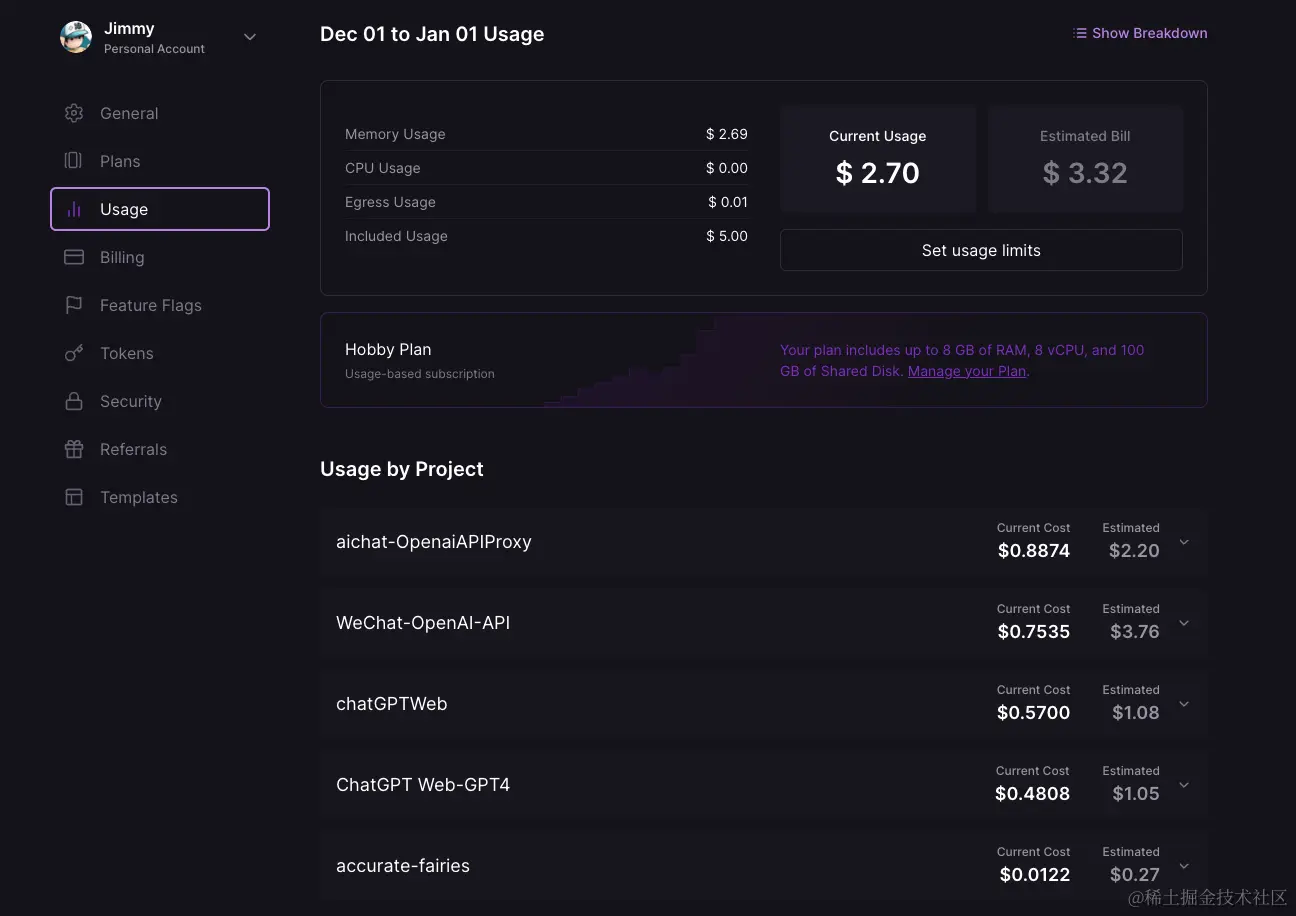1296x916 pixels.
Task: Expand the chatGPTWeb project chevron
Action: [1184, 704]
